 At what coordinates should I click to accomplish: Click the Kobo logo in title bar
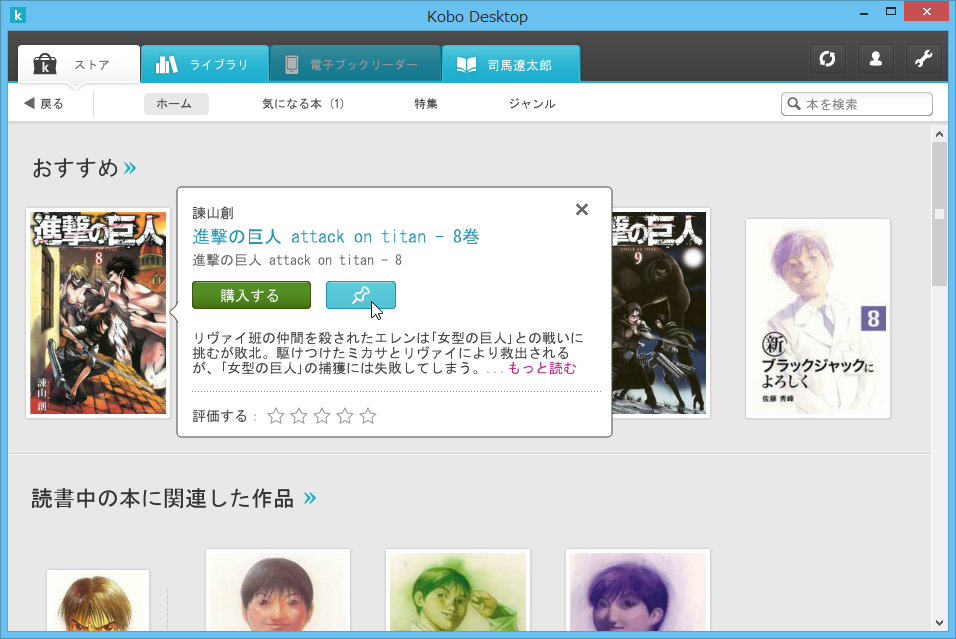18,15
